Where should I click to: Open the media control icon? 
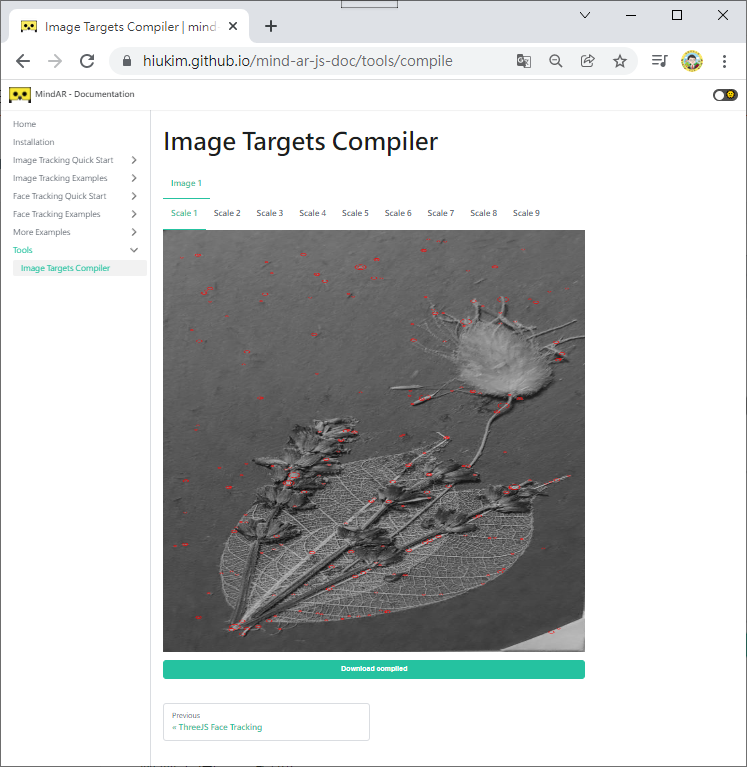(x=659, y=61)
